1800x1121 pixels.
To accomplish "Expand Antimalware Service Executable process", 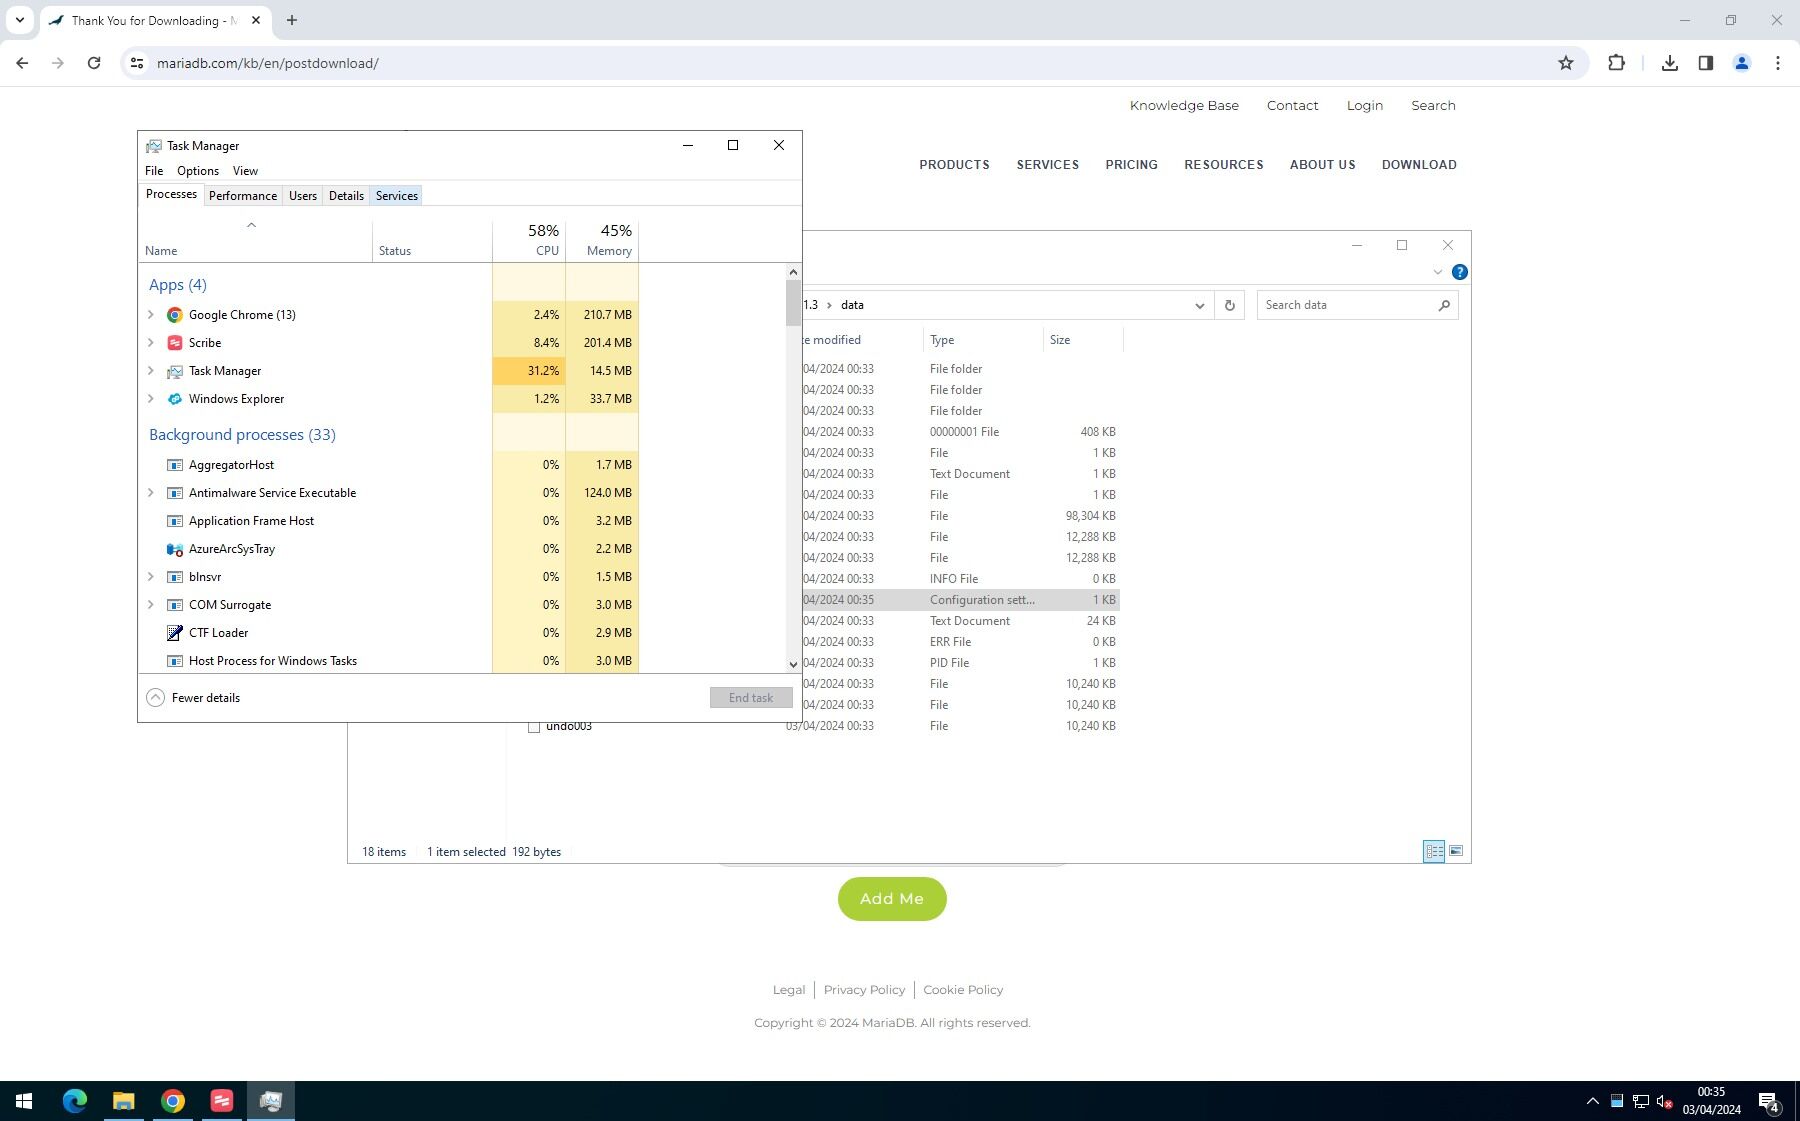I will point(151,493).
